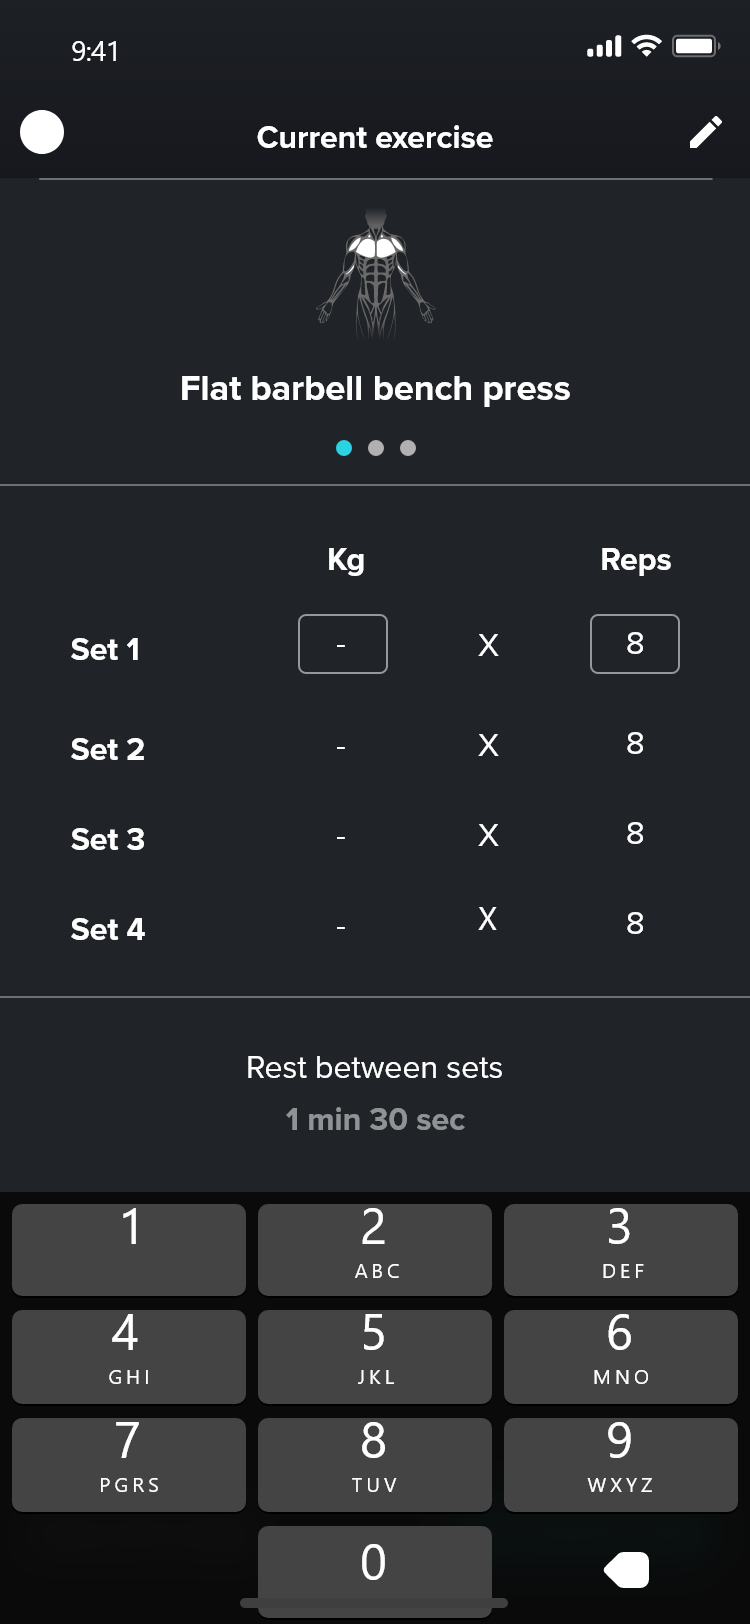
Task: Check the battery status icon
Action: point(695,46)
